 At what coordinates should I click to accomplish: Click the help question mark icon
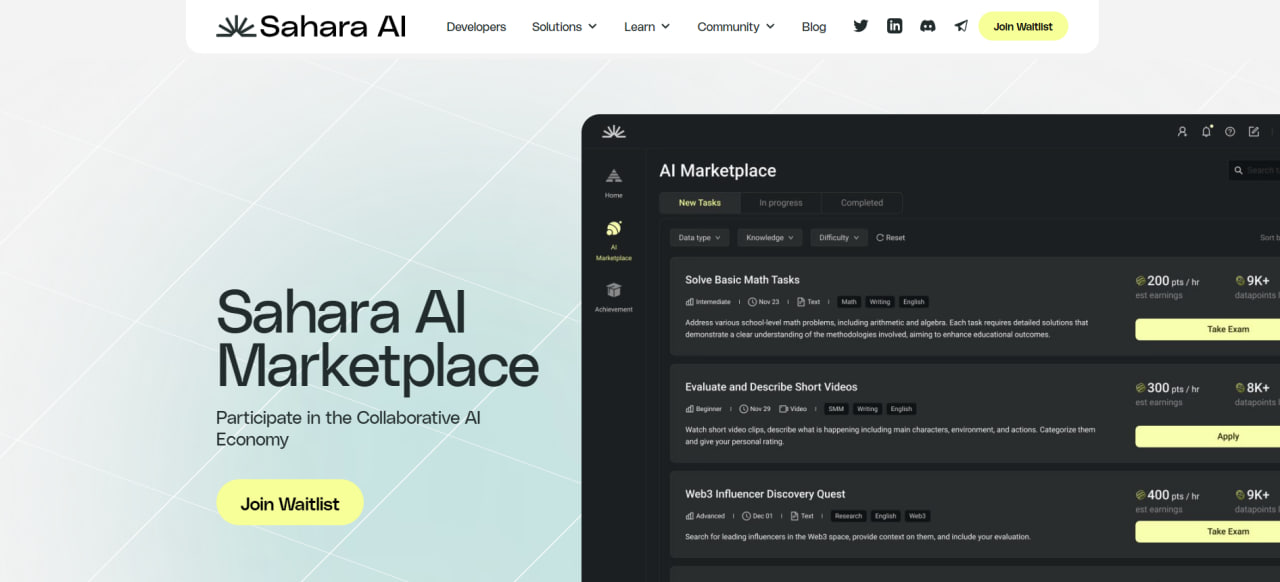click(1230, 131)
